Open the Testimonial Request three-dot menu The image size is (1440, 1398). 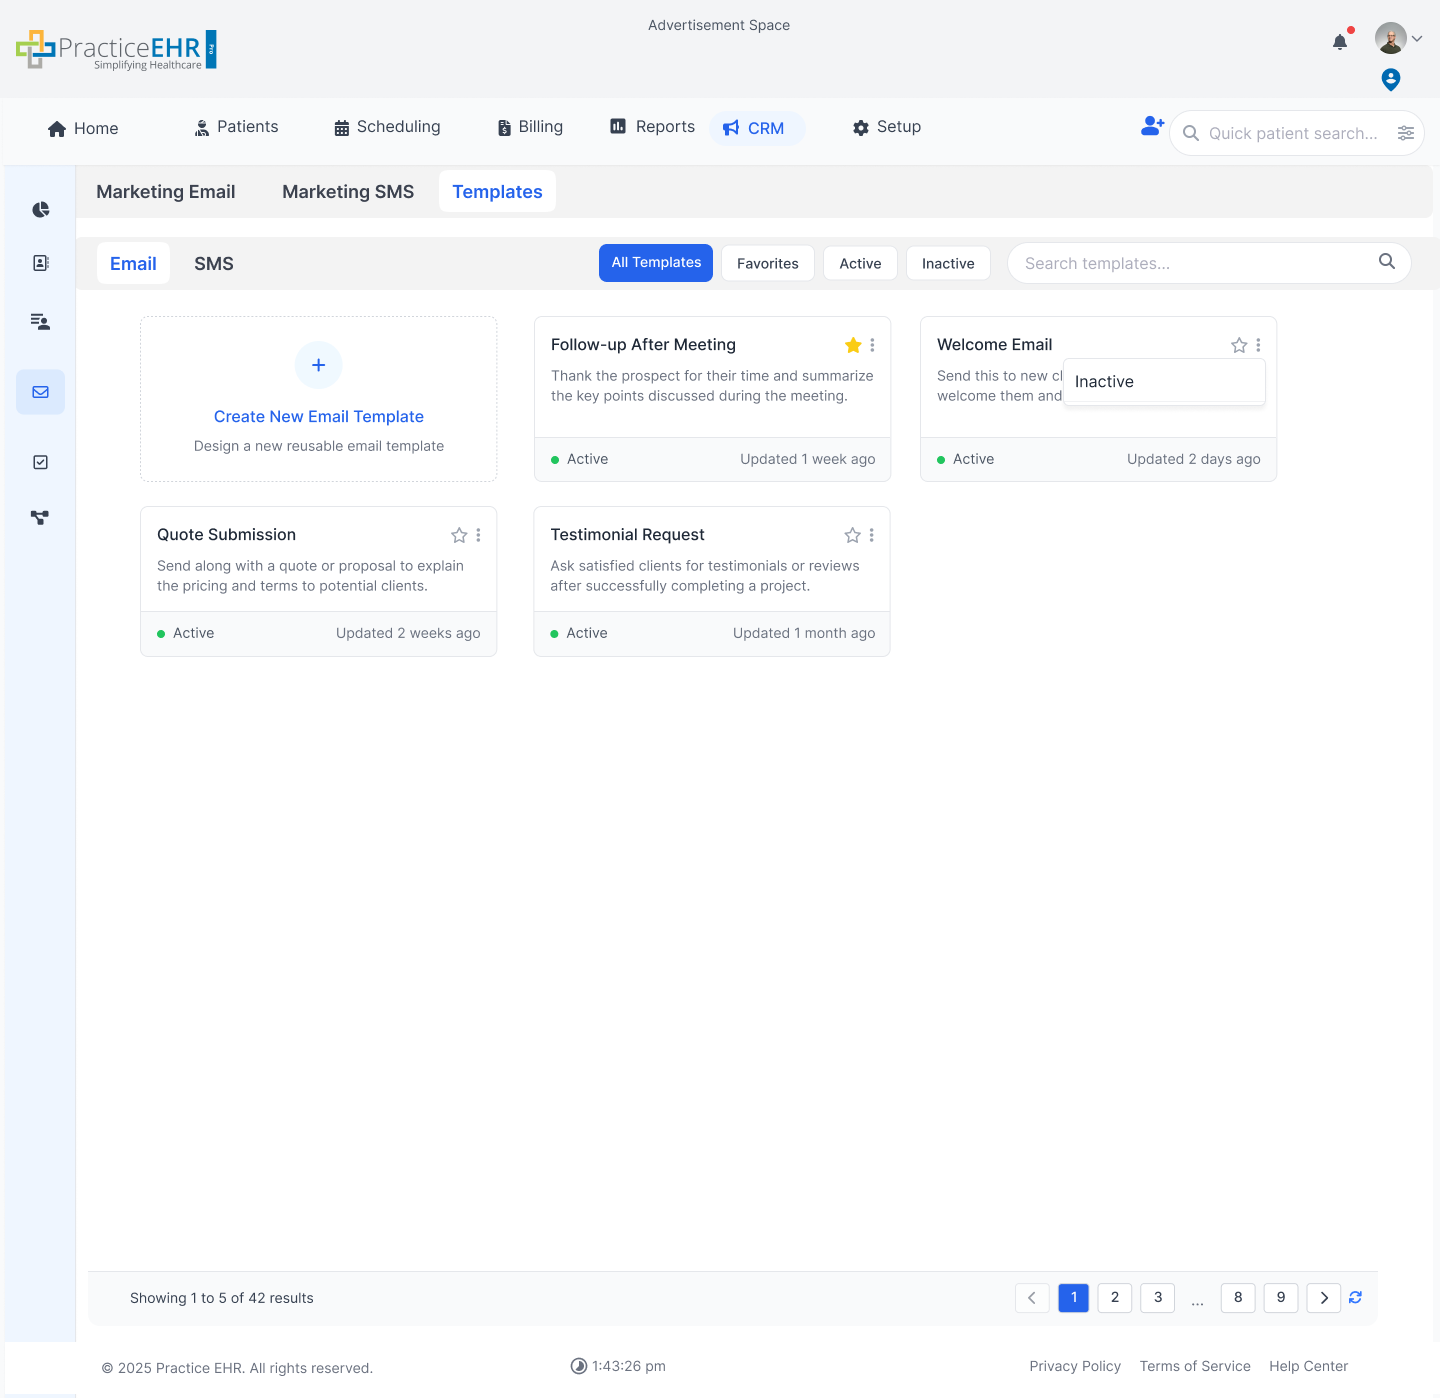point(871,535)
